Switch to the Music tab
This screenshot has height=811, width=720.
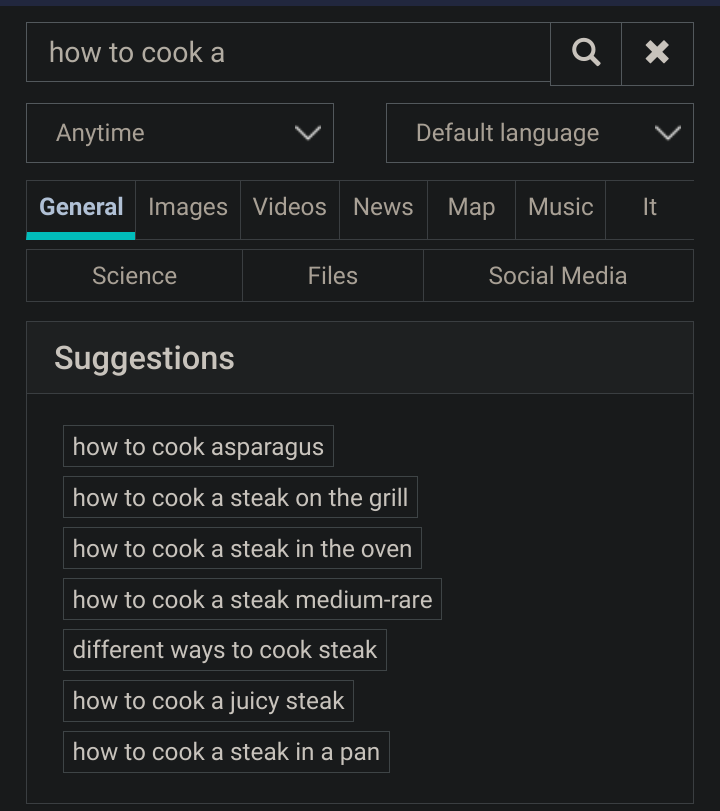(560, 208)
